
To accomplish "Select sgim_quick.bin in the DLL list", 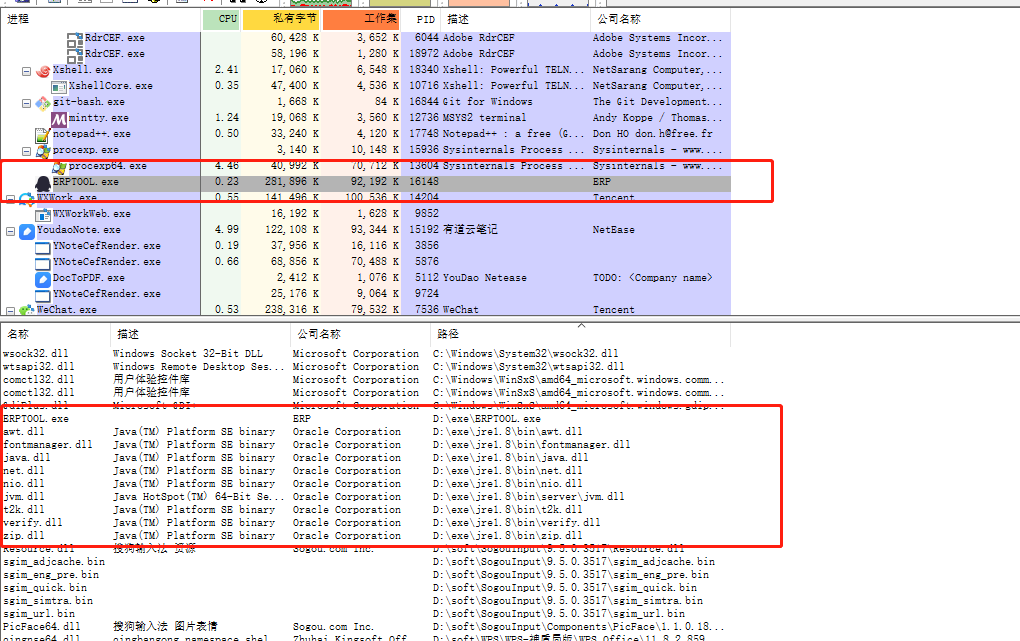I will point(366,588).
